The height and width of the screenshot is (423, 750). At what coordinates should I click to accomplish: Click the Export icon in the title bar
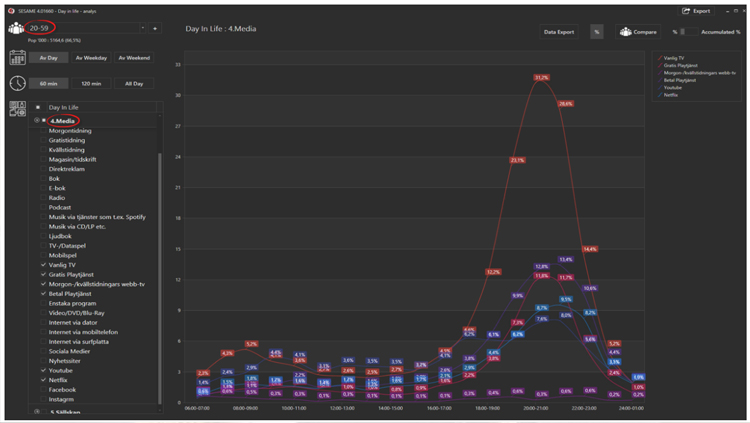coord(687,10)
